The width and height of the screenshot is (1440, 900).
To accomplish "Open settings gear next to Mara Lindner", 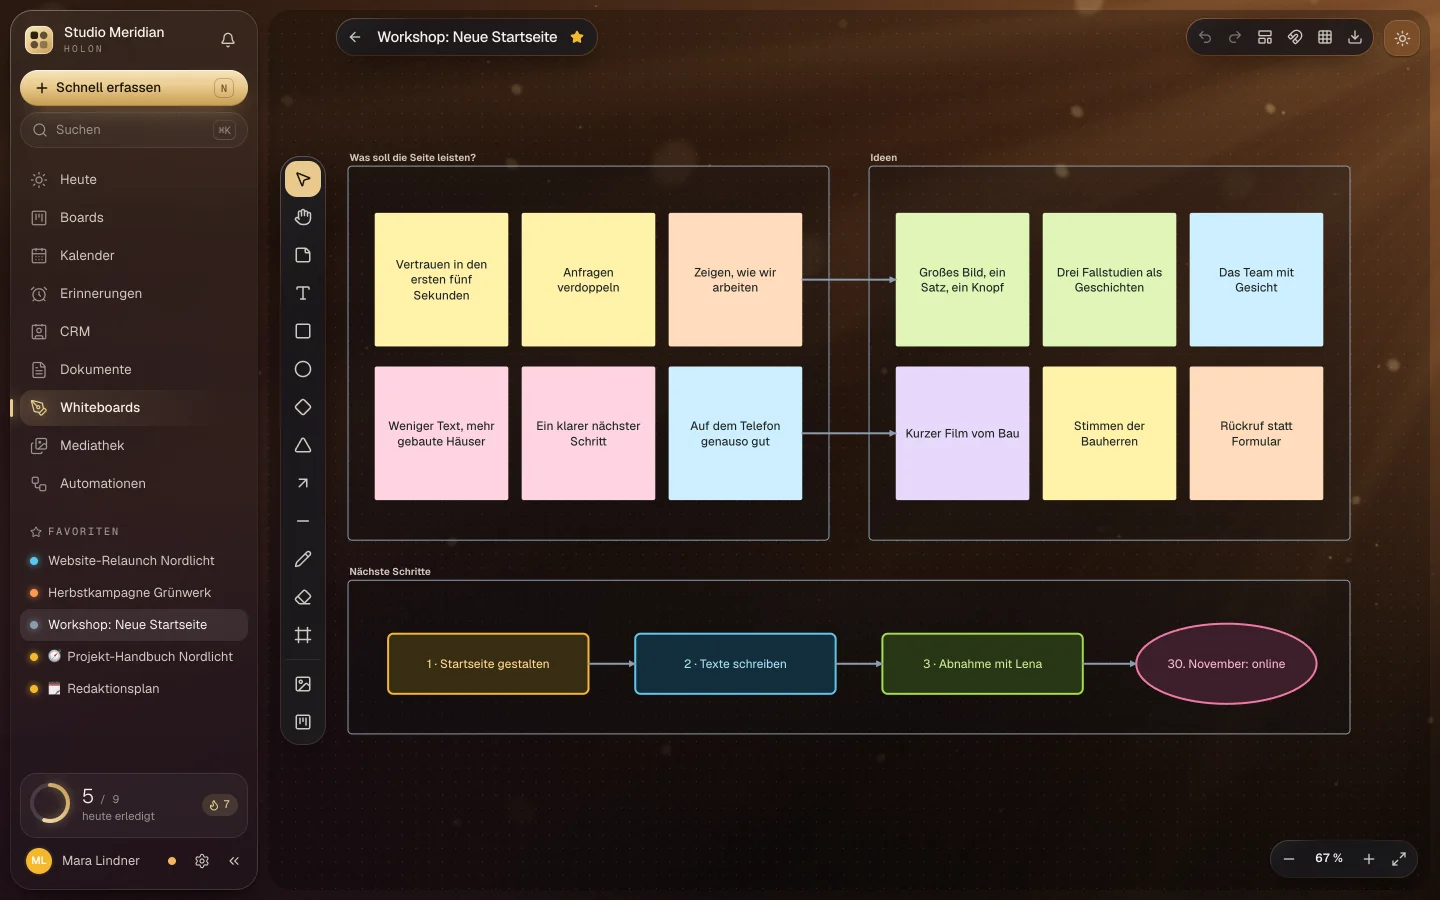I will [x=202, y=861].
